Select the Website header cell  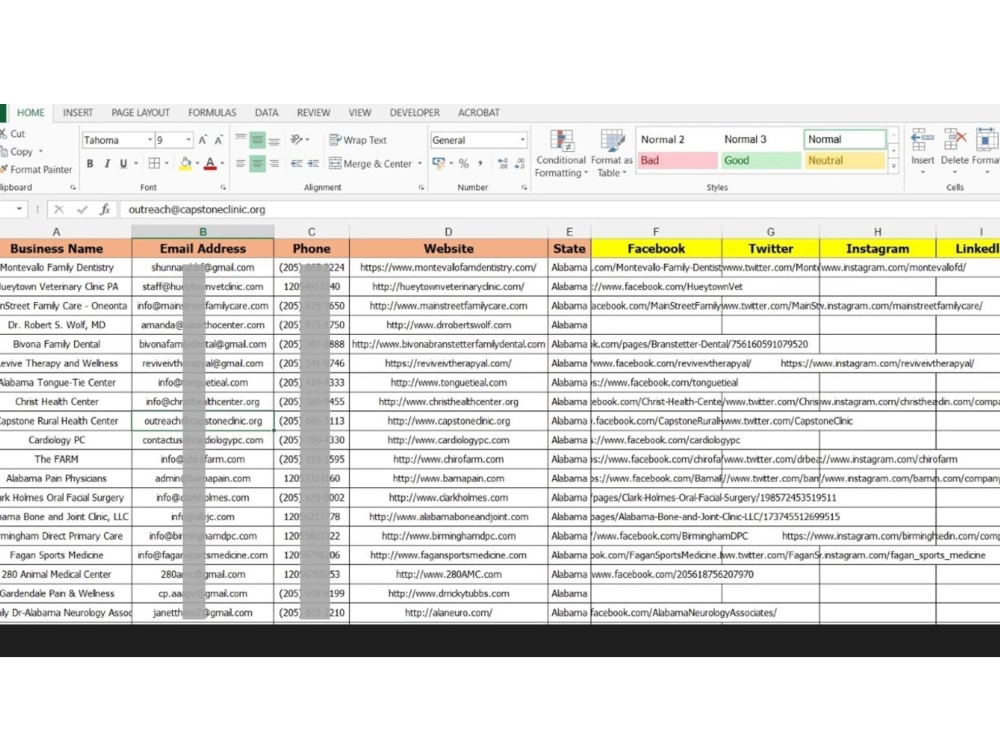[x=448, y=249]
